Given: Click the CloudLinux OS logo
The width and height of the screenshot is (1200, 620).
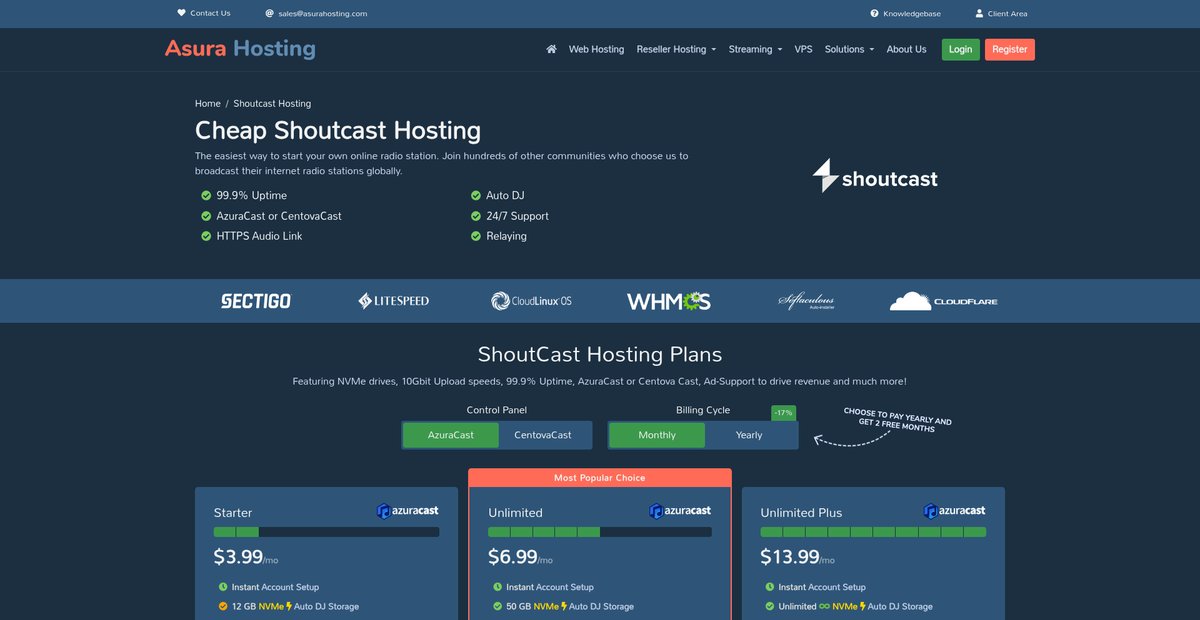Looking at the screenshot, I should [x=531, y=301].
